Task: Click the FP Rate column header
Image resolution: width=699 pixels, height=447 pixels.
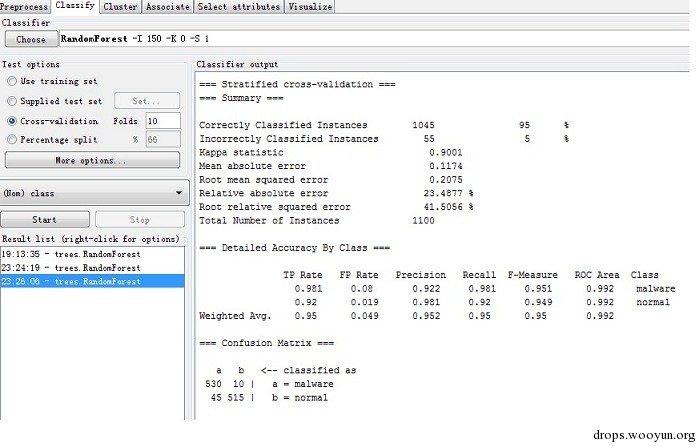Action: coord(359,275)
